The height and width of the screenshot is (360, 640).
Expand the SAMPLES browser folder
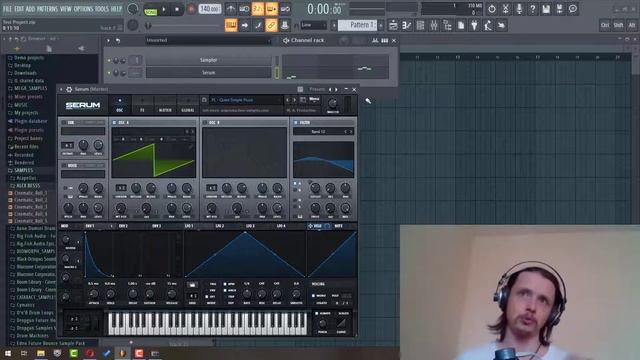tap(24, 170)
